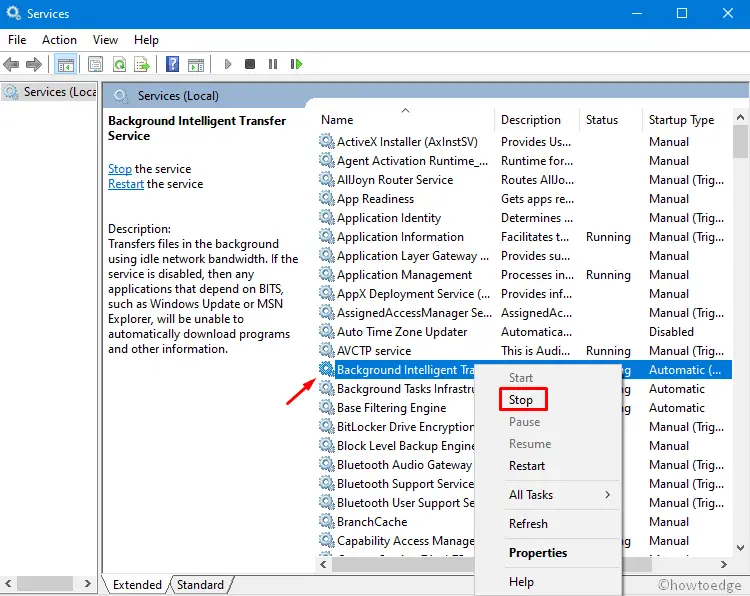Open Properties via the toolbar icon

(x=96, y=64)
